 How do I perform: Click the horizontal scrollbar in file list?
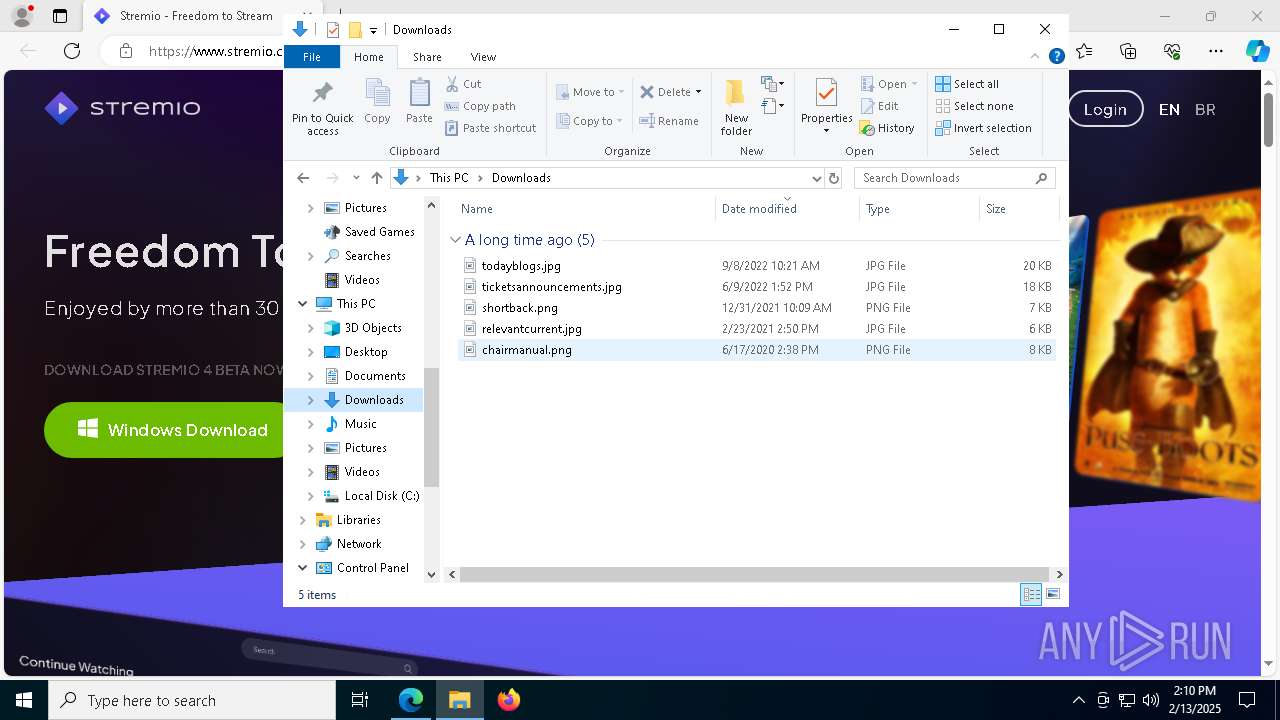pyautogui.click(x=755, y=575)
